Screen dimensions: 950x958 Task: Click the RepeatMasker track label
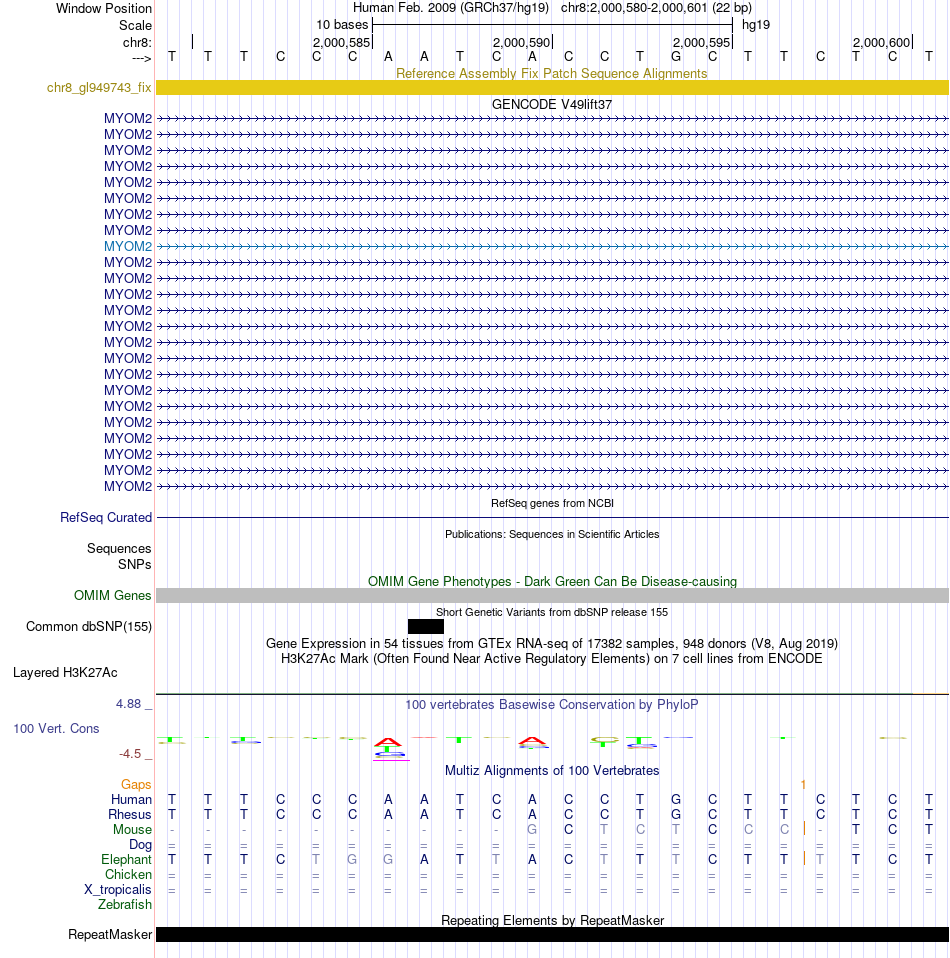[x=110, y=935]
